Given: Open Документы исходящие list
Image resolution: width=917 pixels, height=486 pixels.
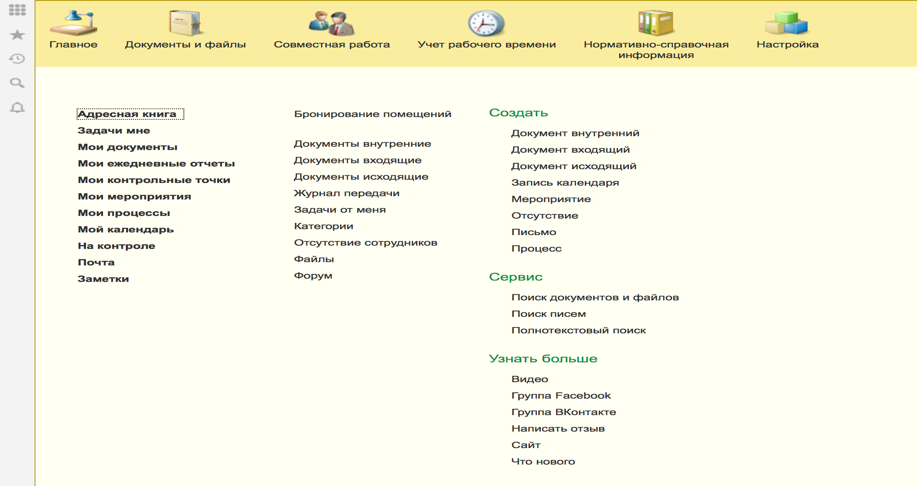Looking at the screenshot, I should click(x=361, y=177).
